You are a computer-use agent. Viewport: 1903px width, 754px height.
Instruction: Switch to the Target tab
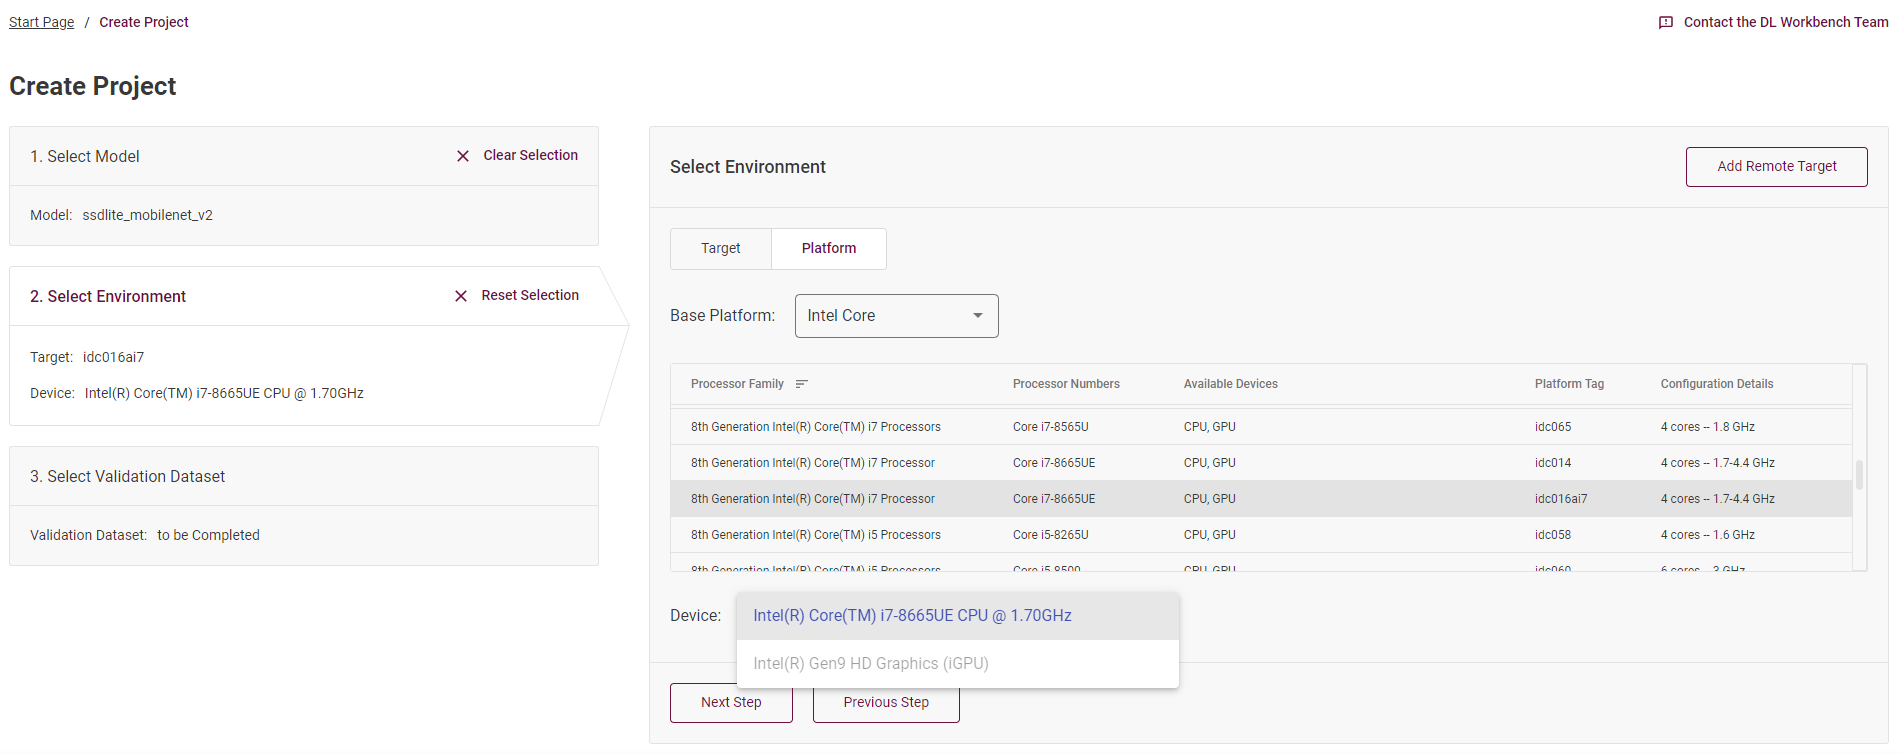click(x=721, y=249)
